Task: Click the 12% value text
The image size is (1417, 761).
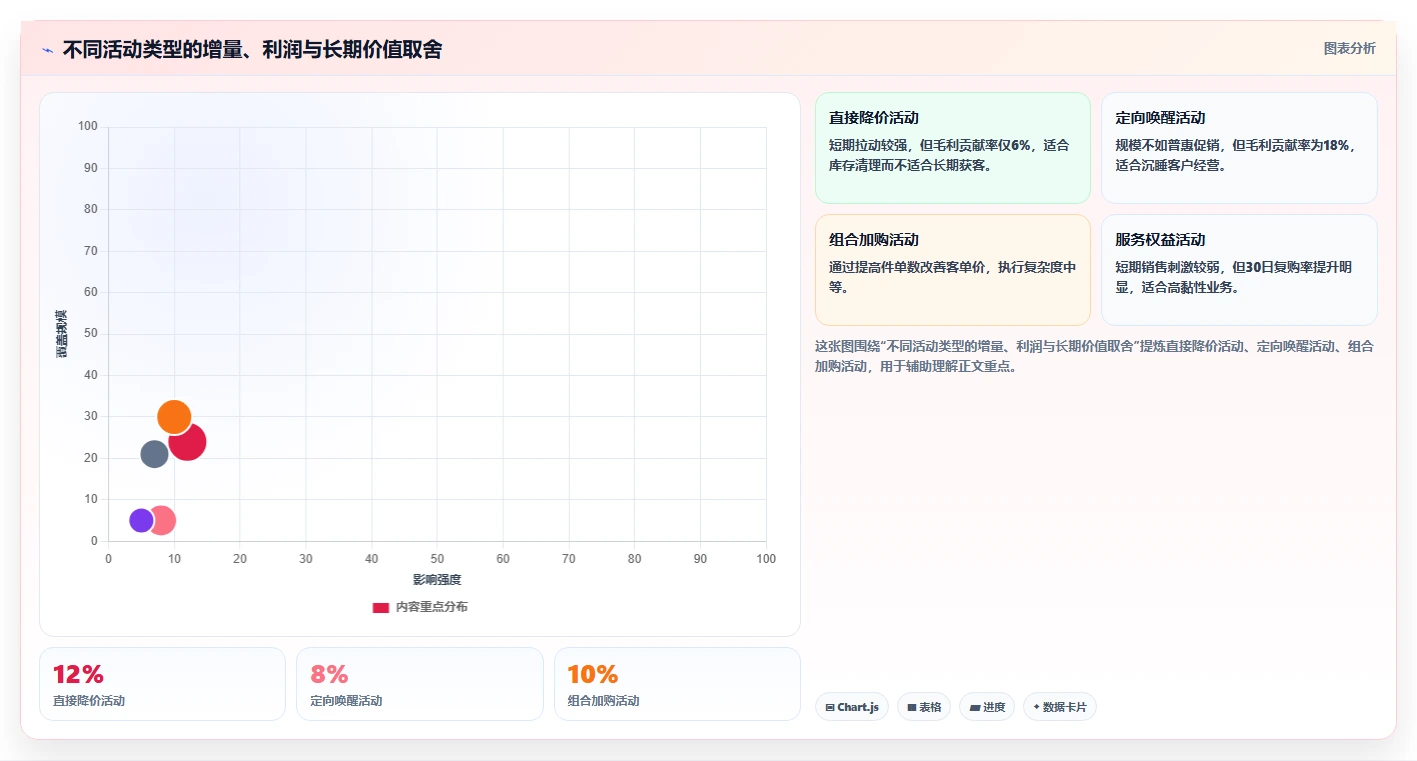Action: [78, 674]
